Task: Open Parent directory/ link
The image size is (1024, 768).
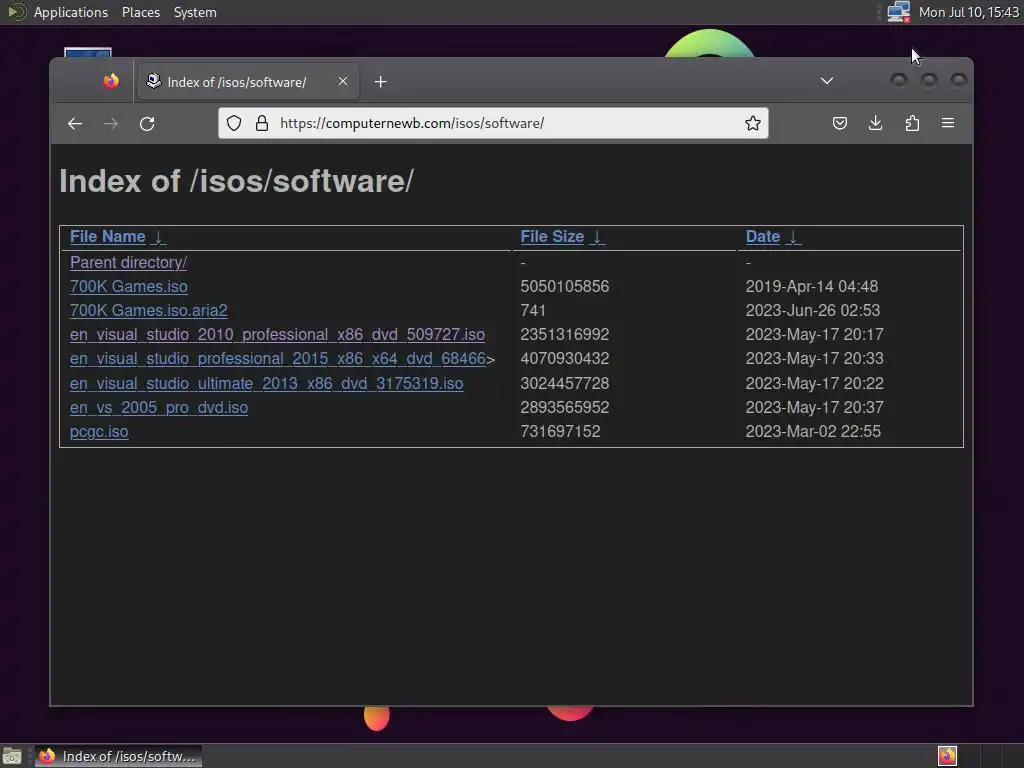Action: coord(128,263)
